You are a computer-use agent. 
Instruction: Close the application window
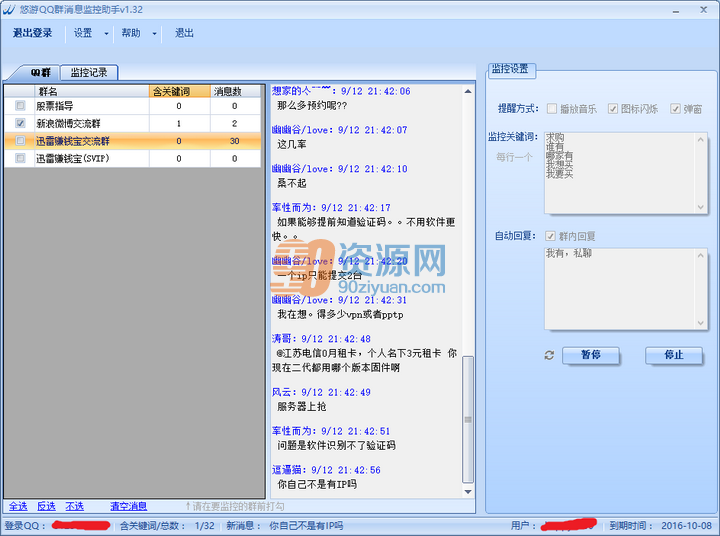tap(703, 10)
